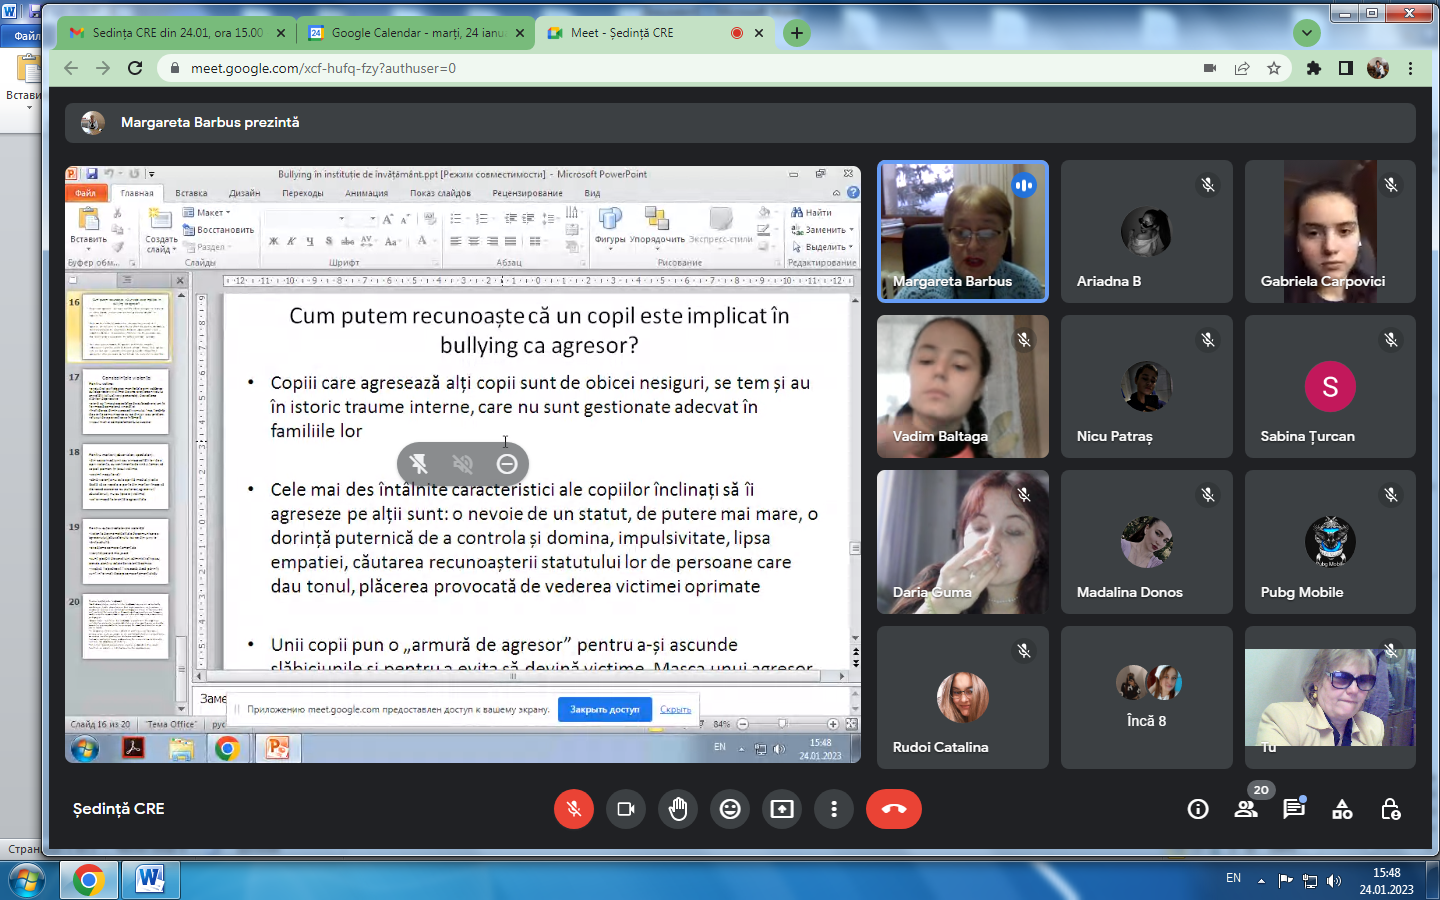The height and width of the screenshot is (900, 1440).
Task: Open more options three-dot menu
Action: (834, 809)
